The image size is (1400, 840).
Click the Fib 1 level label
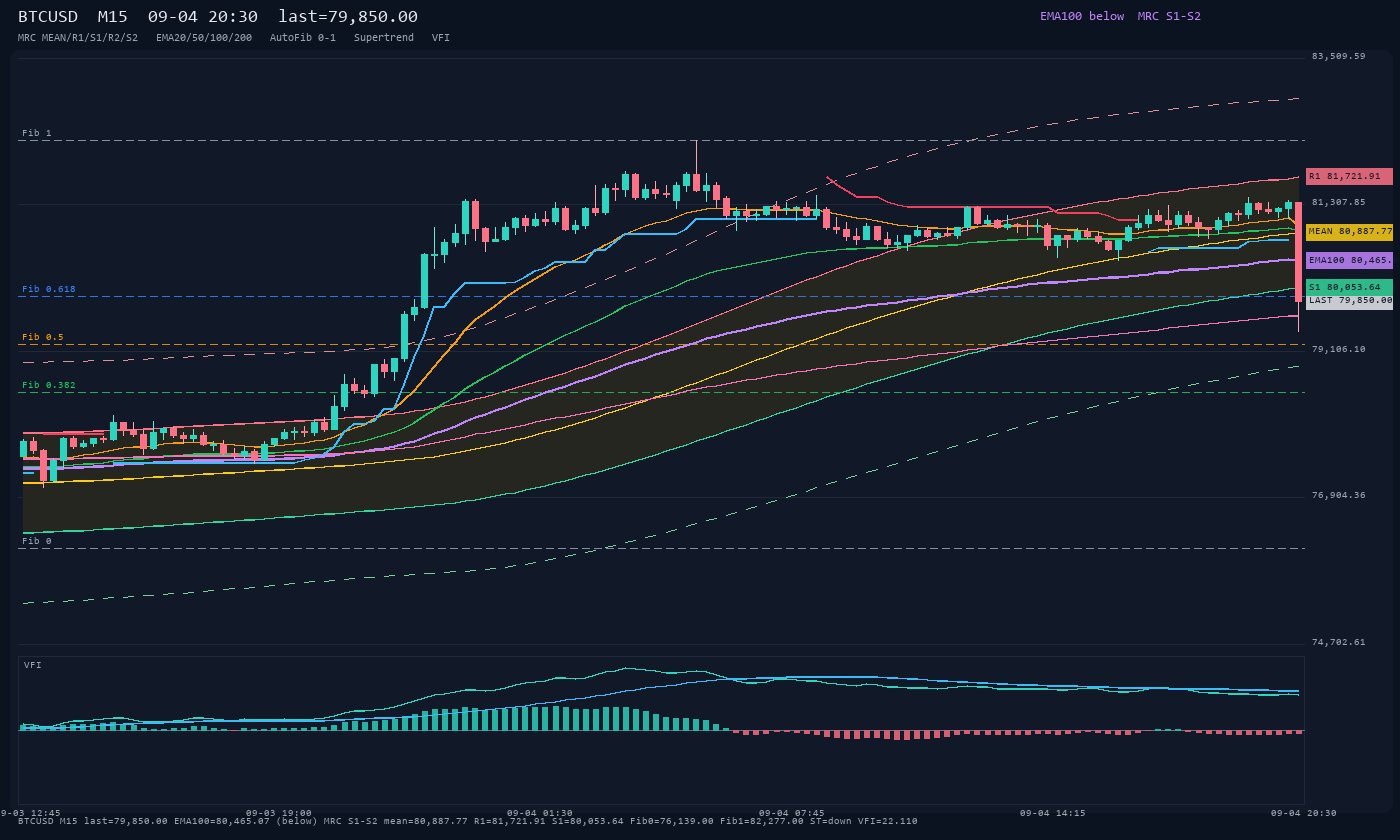pos(36,133)
